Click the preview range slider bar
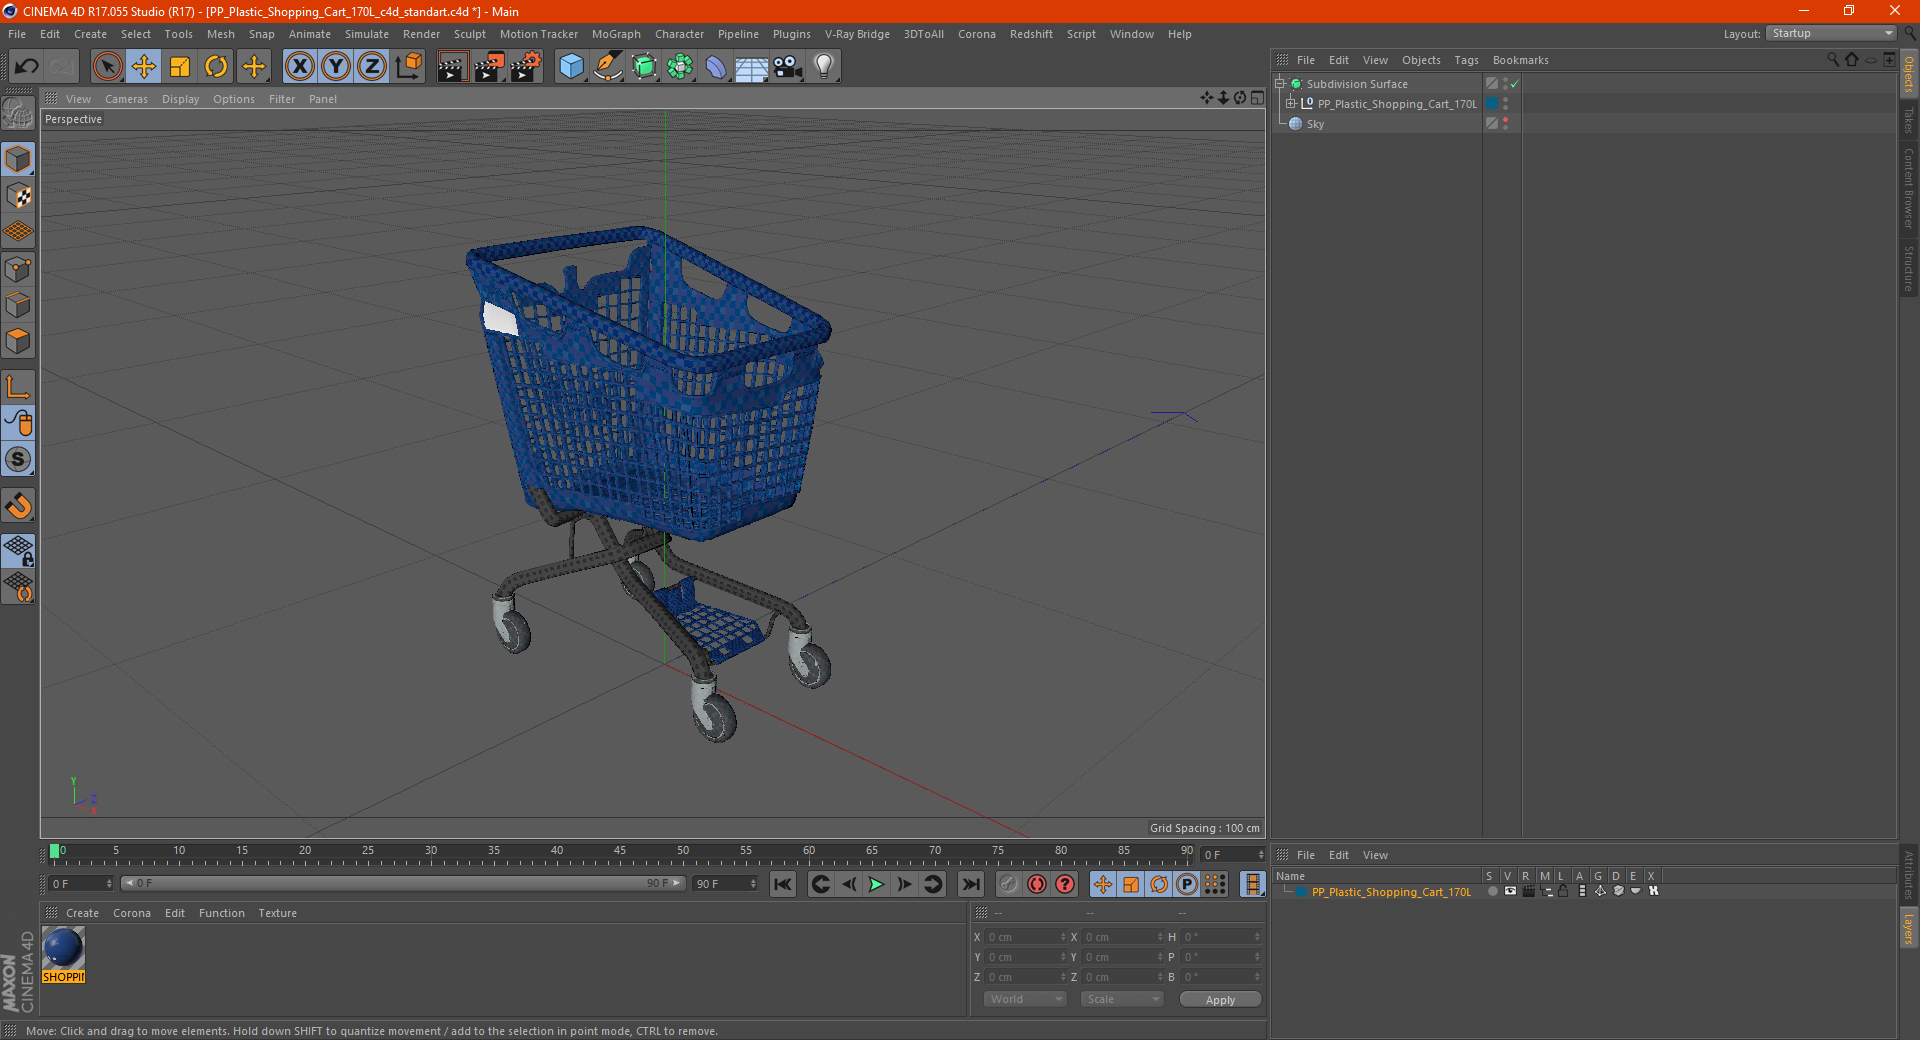 (403, 883)
